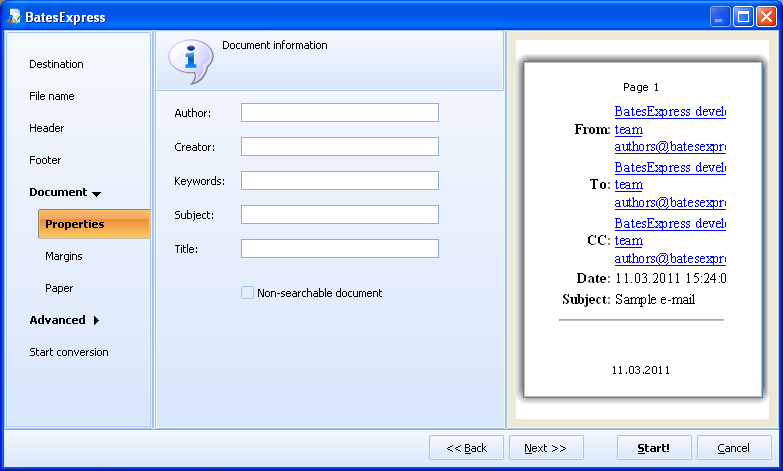Click the BatesExpress title bar app icon
783x471 pixels.
point(14,16)
